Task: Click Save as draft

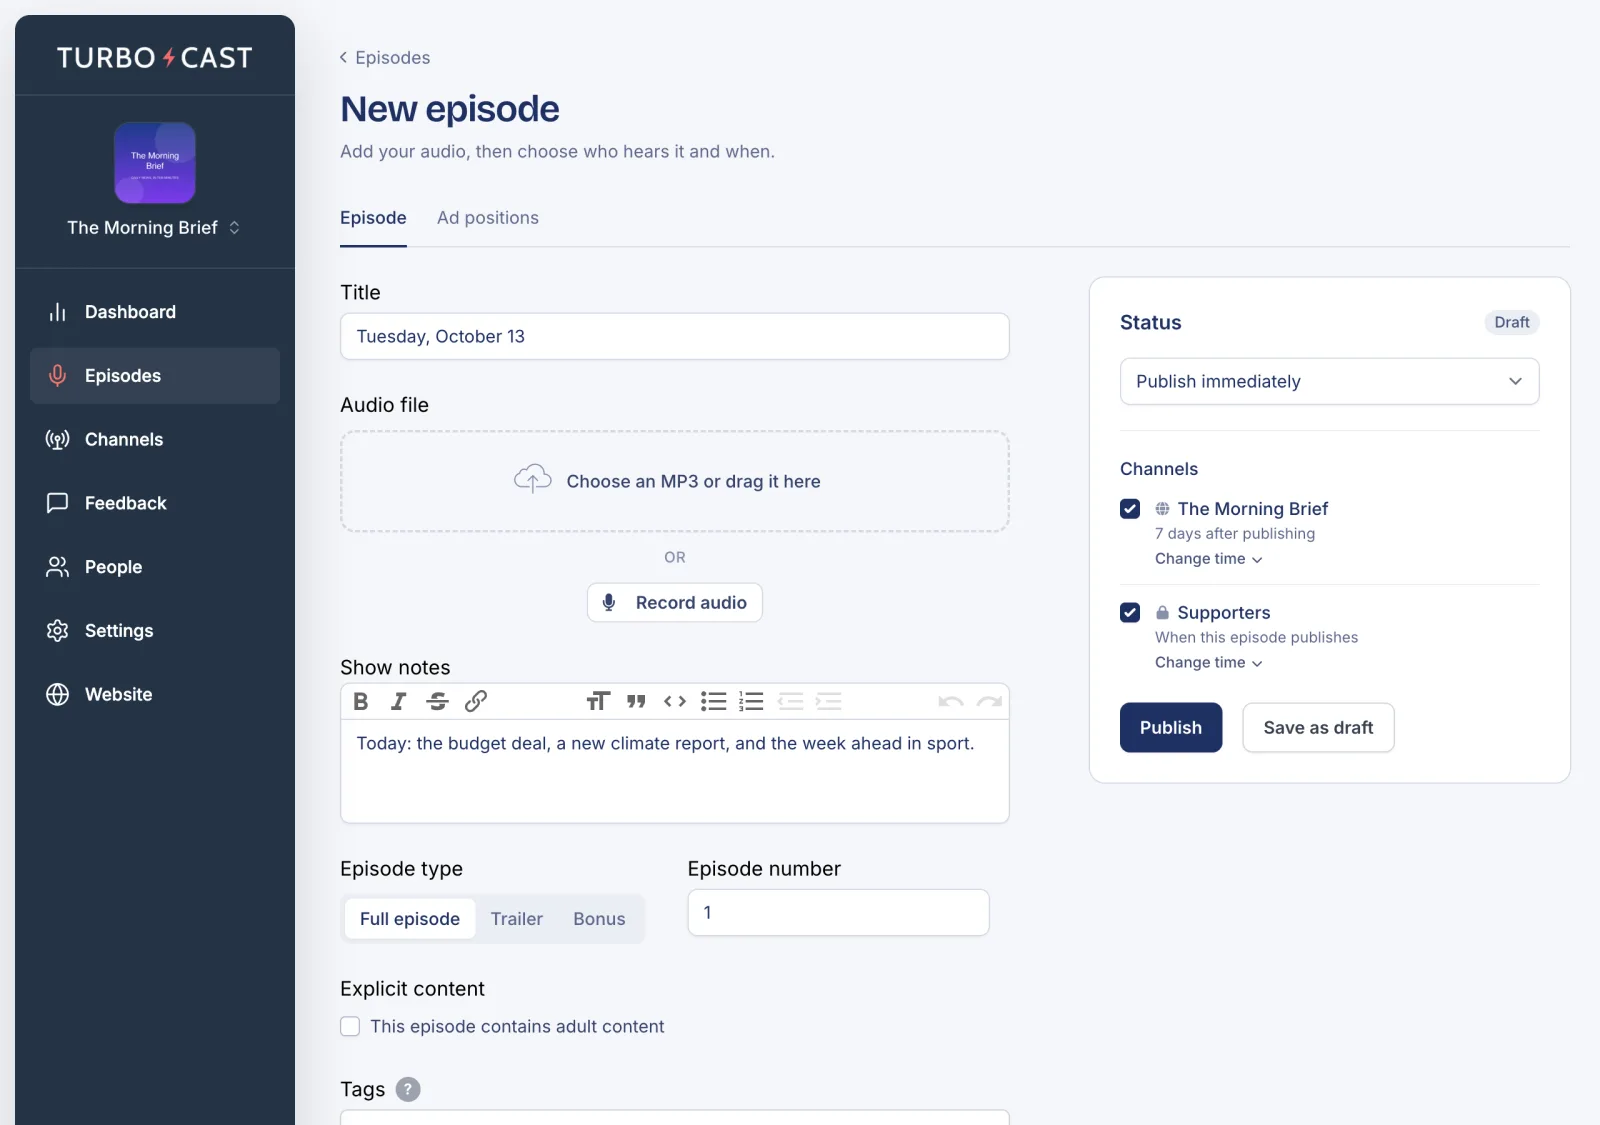Action: click(x=1318, y=728)
